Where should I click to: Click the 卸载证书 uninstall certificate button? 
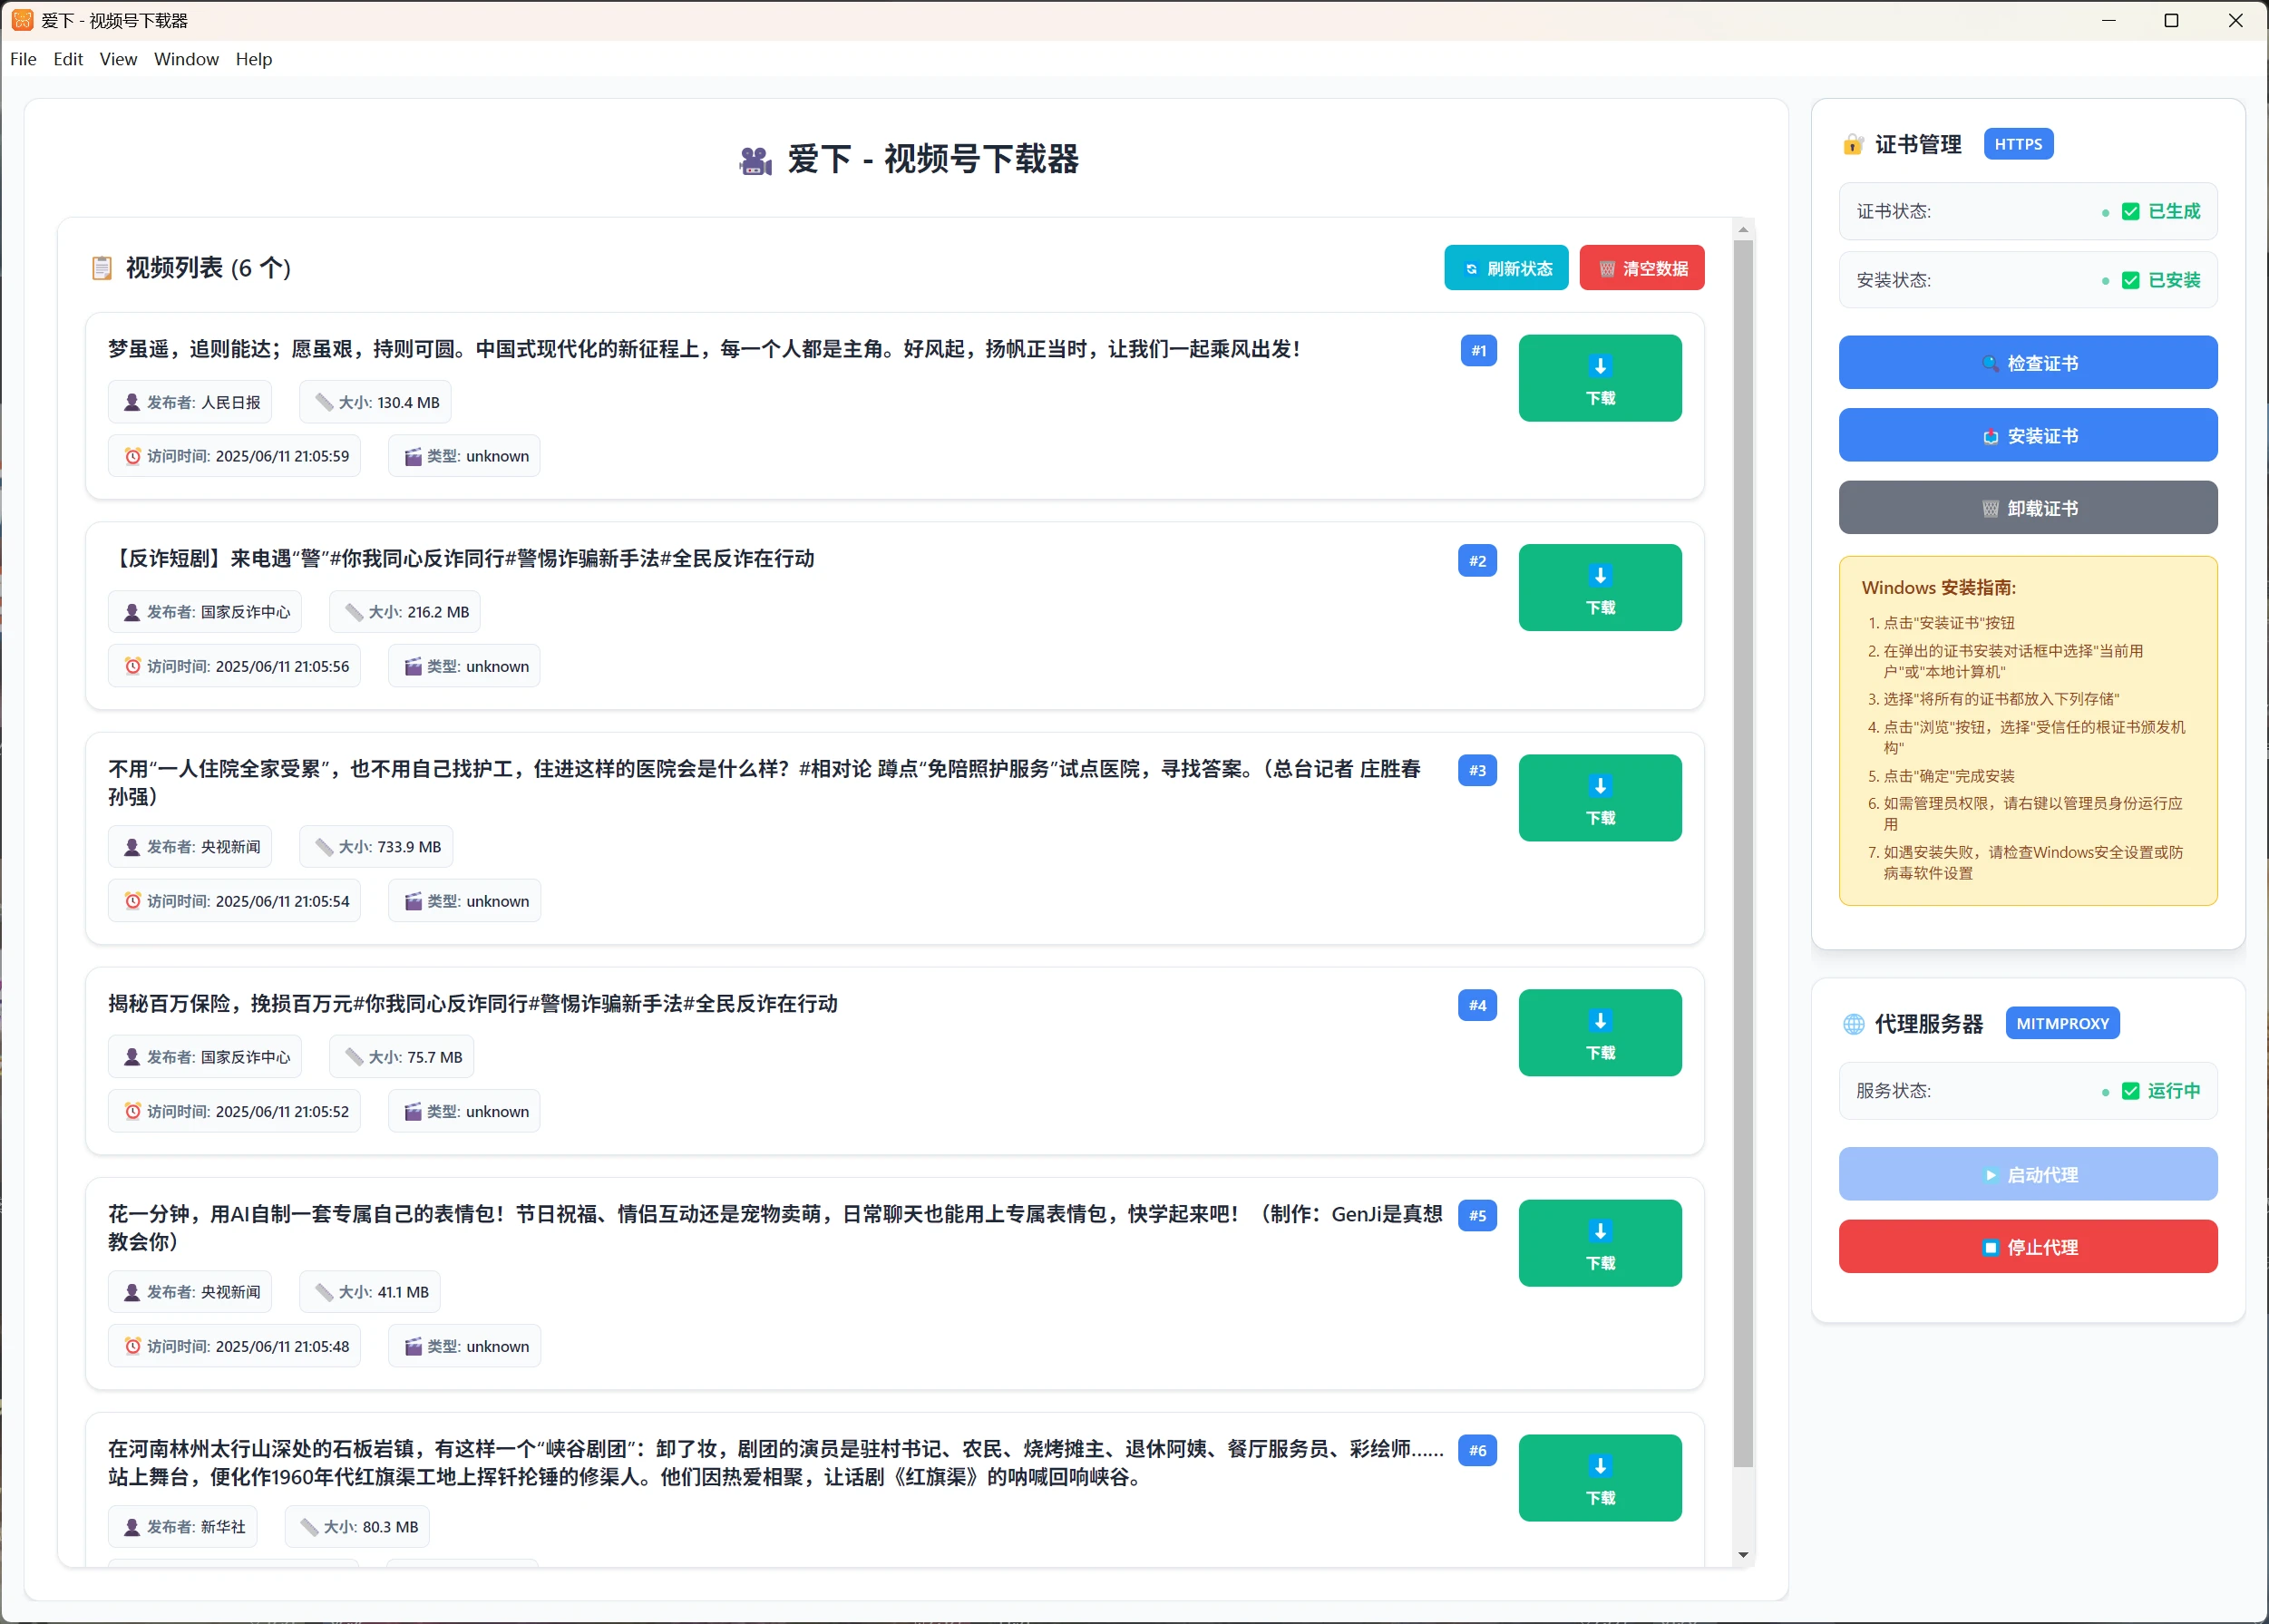[2028, 508]
